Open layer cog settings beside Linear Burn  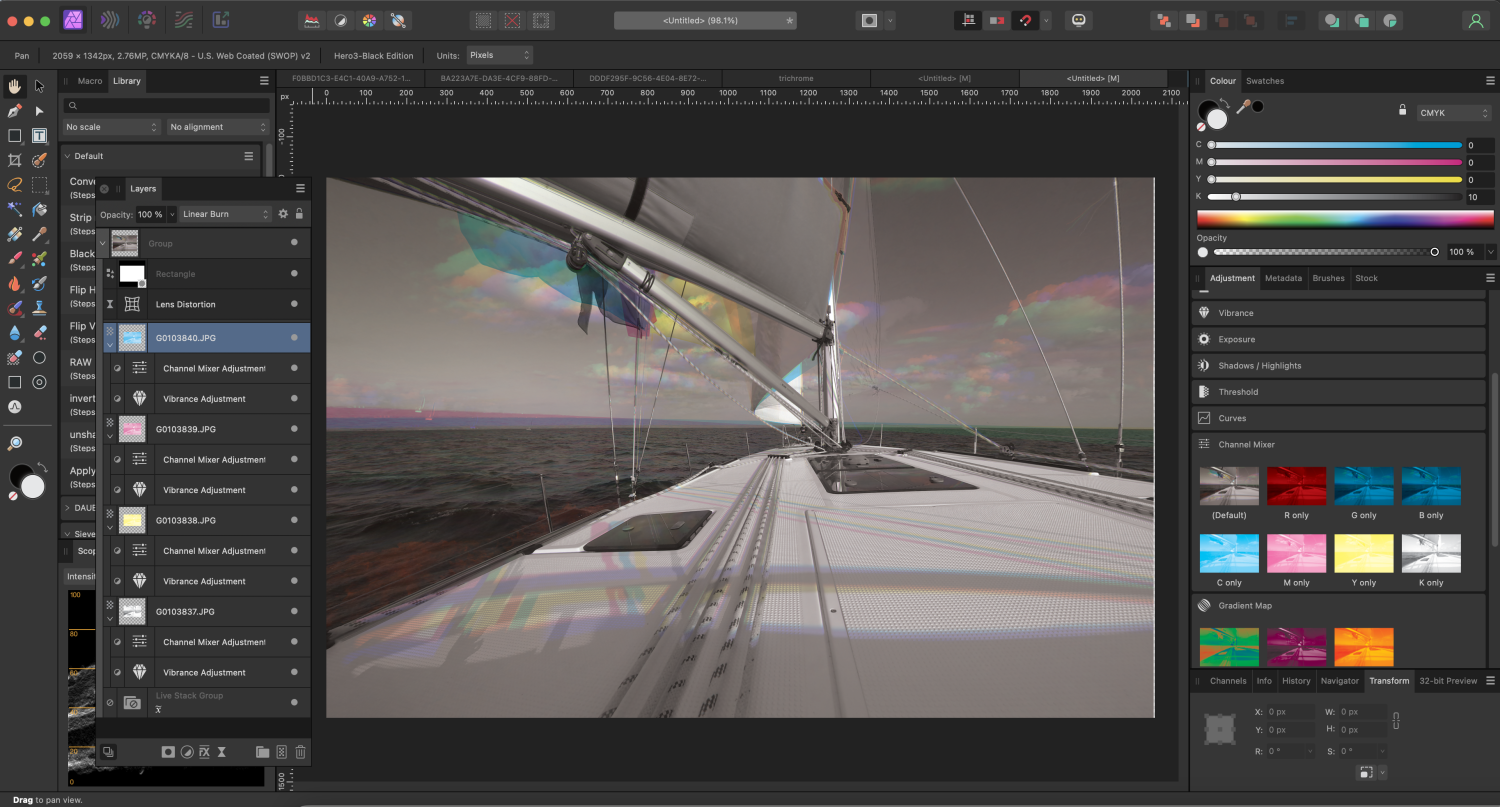283,214
